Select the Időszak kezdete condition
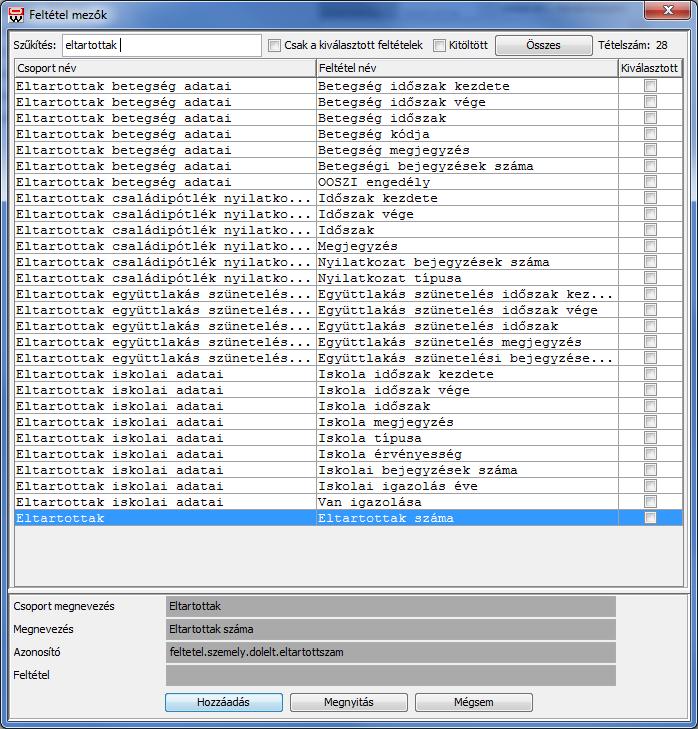This screenshot has height=729, width=698. [x=349, y=198]
